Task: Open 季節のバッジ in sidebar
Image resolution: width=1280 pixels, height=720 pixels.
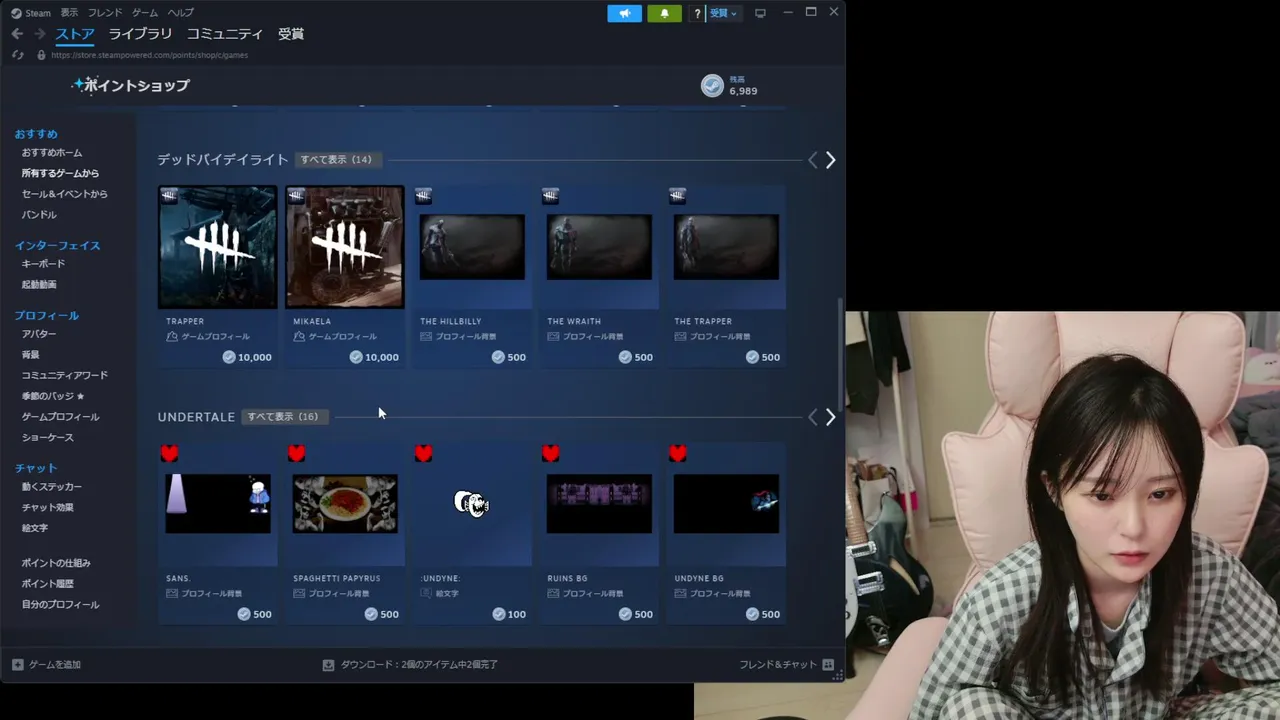Action: click(x=53, y=396)
